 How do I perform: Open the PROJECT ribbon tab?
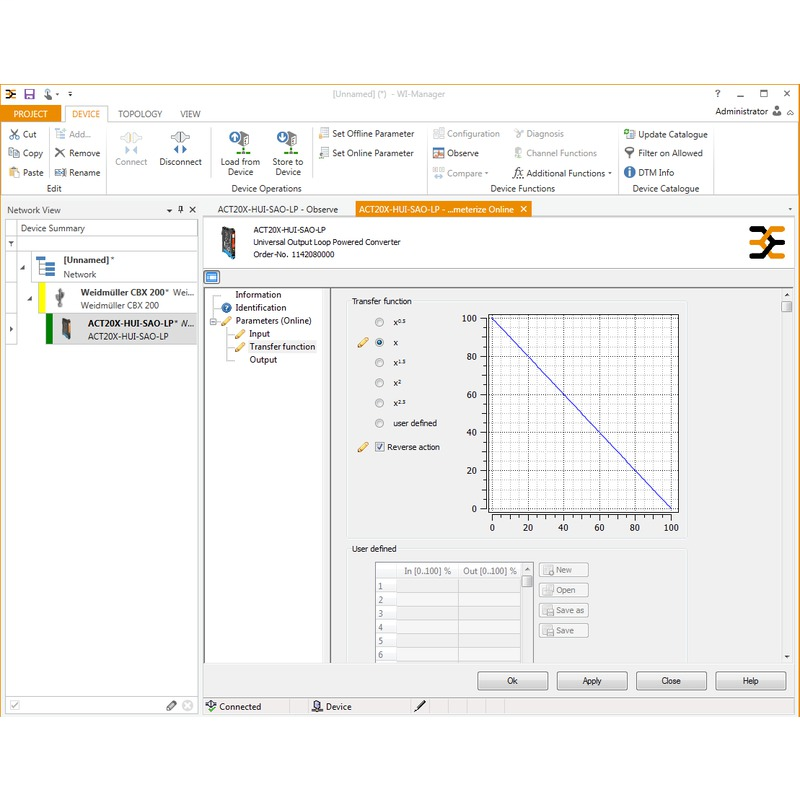(31, 114)
